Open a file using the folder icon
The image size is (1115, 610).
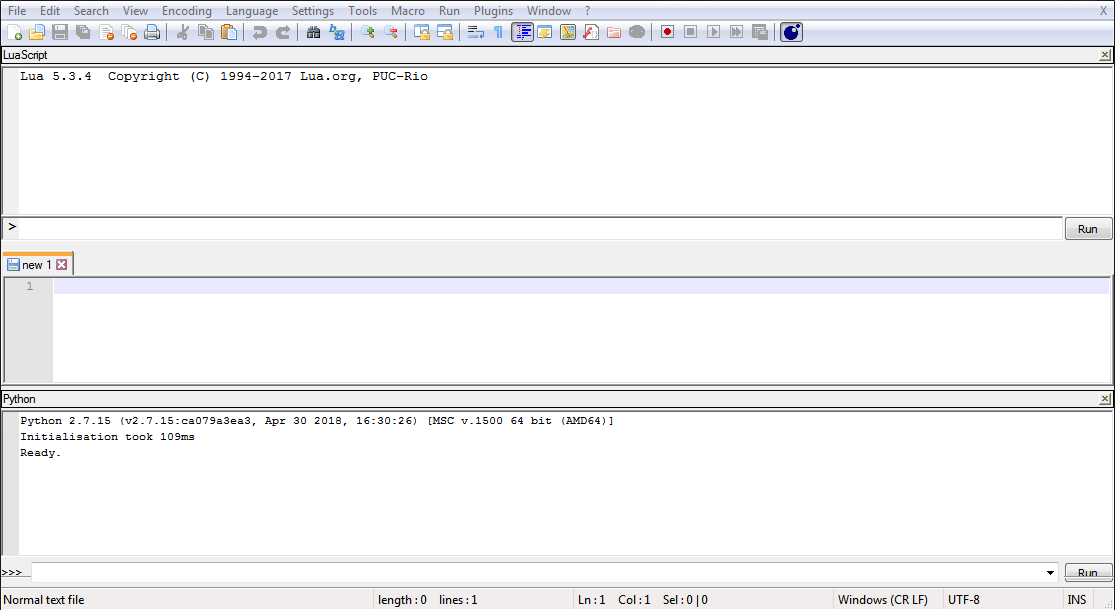click(x=37, y=32)
